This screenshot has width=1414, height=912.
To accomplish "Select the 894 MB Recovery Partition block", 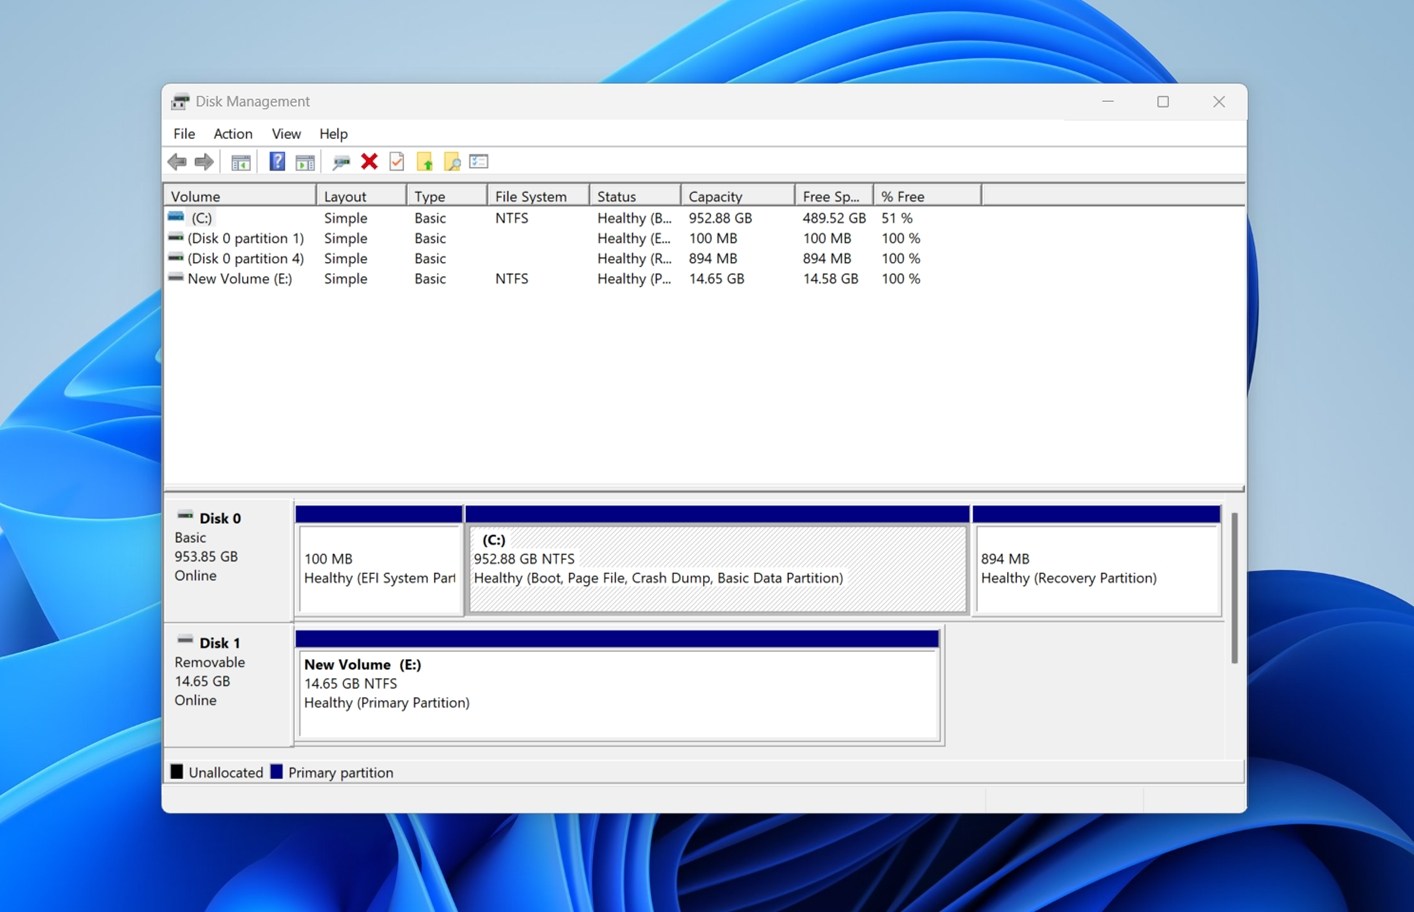I will [x=1096, y=568].
